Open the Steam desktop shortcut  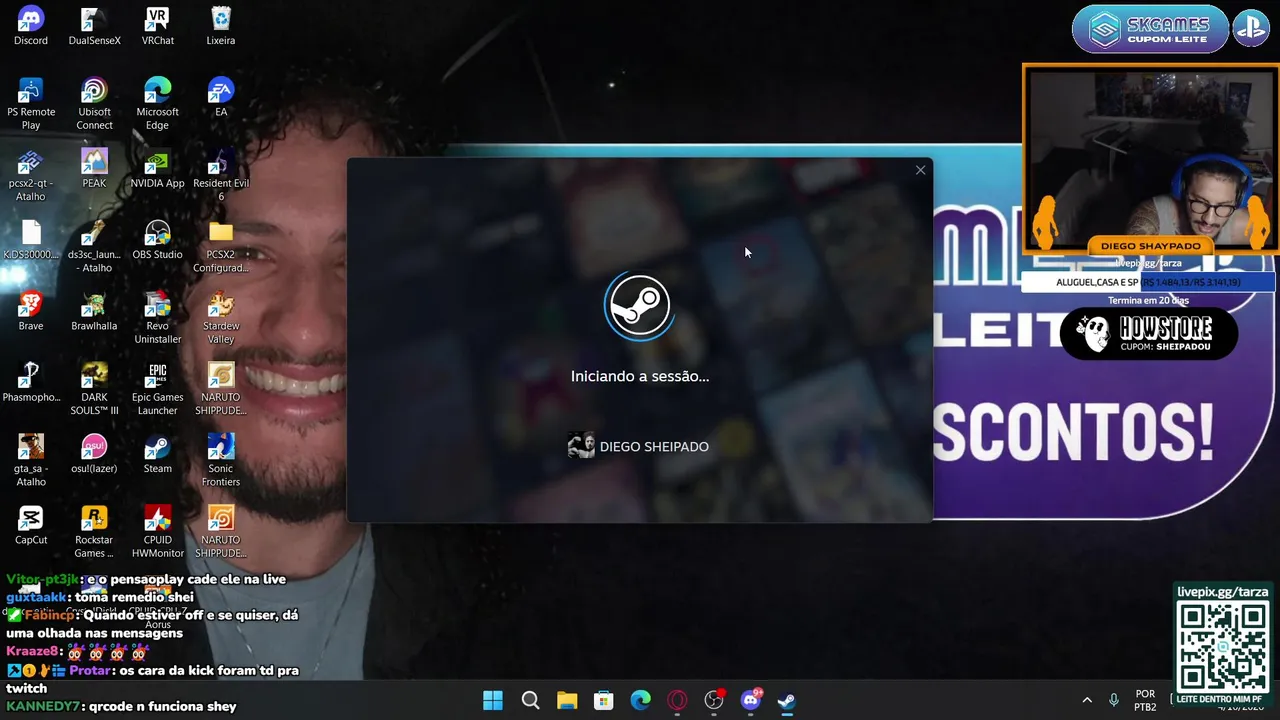[157, 453]
